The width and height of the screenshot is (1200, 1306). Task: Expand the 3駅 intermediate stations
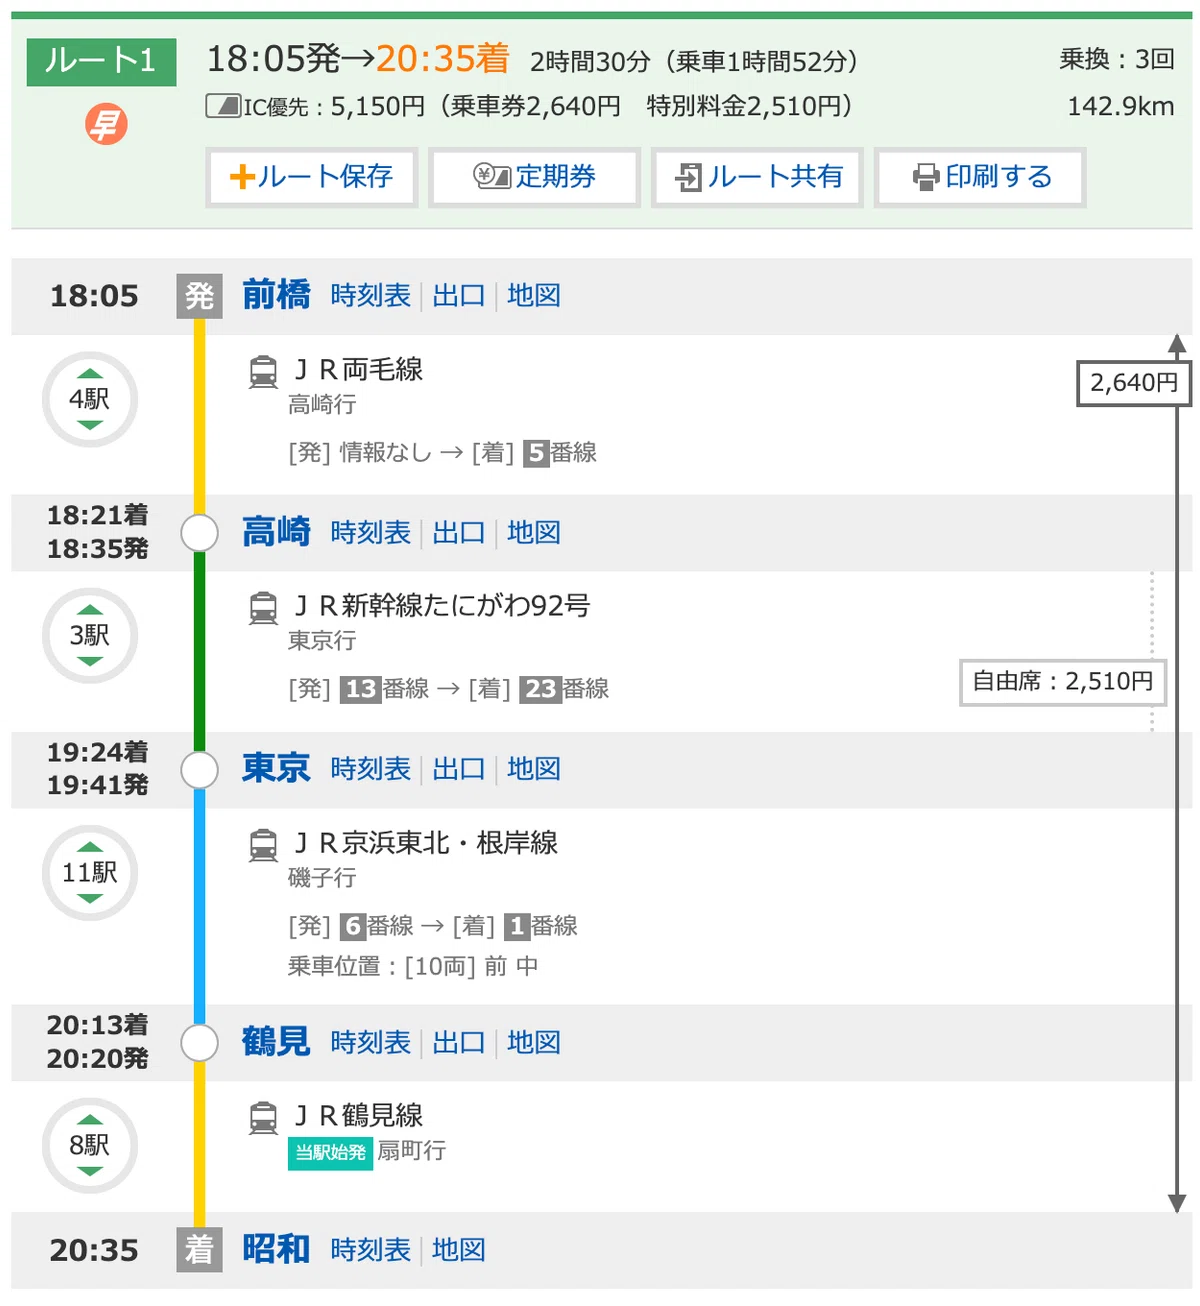coord(90,635)
